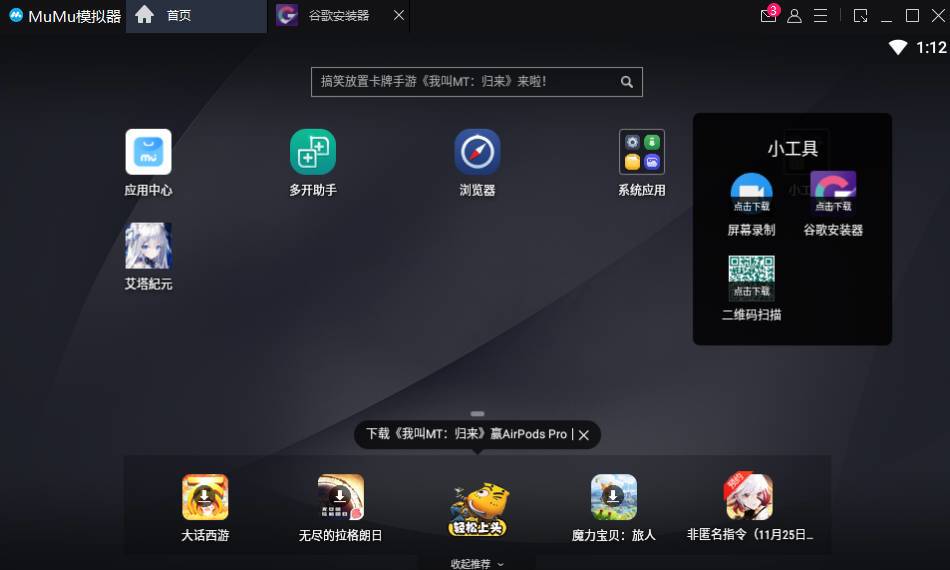
Task: Switch to the 首页 home tab
Action: tap(196, 16)
